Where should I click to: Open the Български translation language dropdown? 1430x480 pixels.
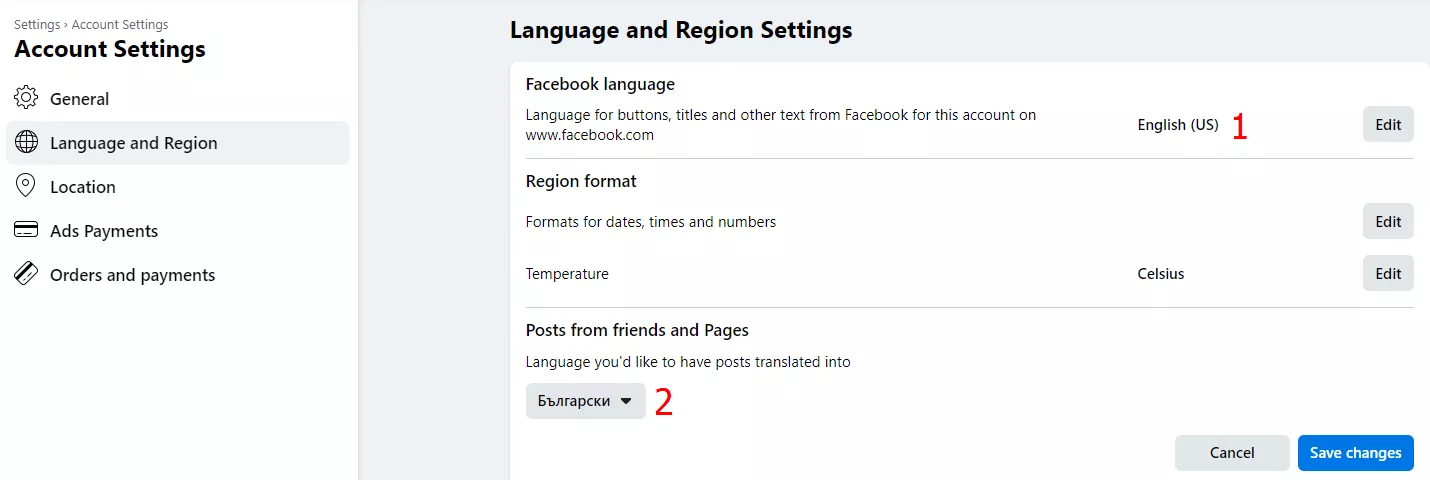pyautogui.click(x=586, y=401)
